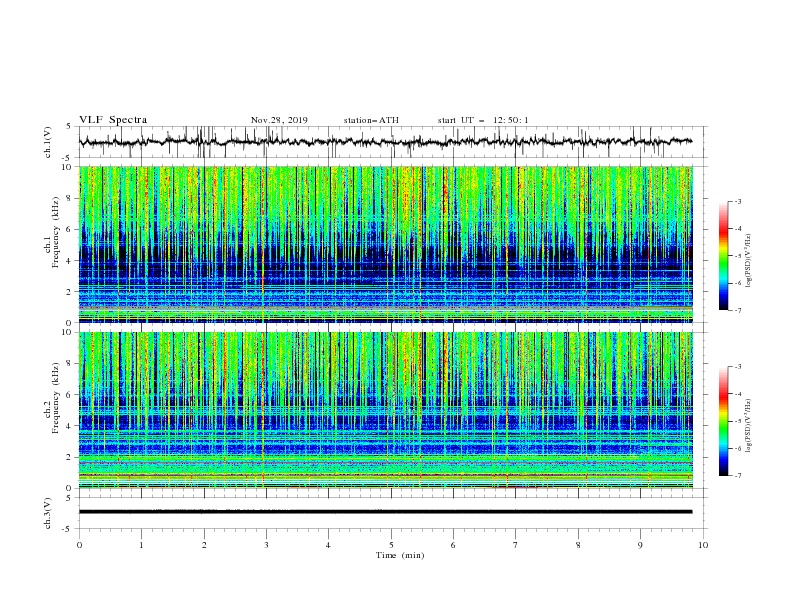The height and width of the screenshot is (612, 792).
Task: Select the date text "Nov.28, 2019"
Action: [279, 120]
